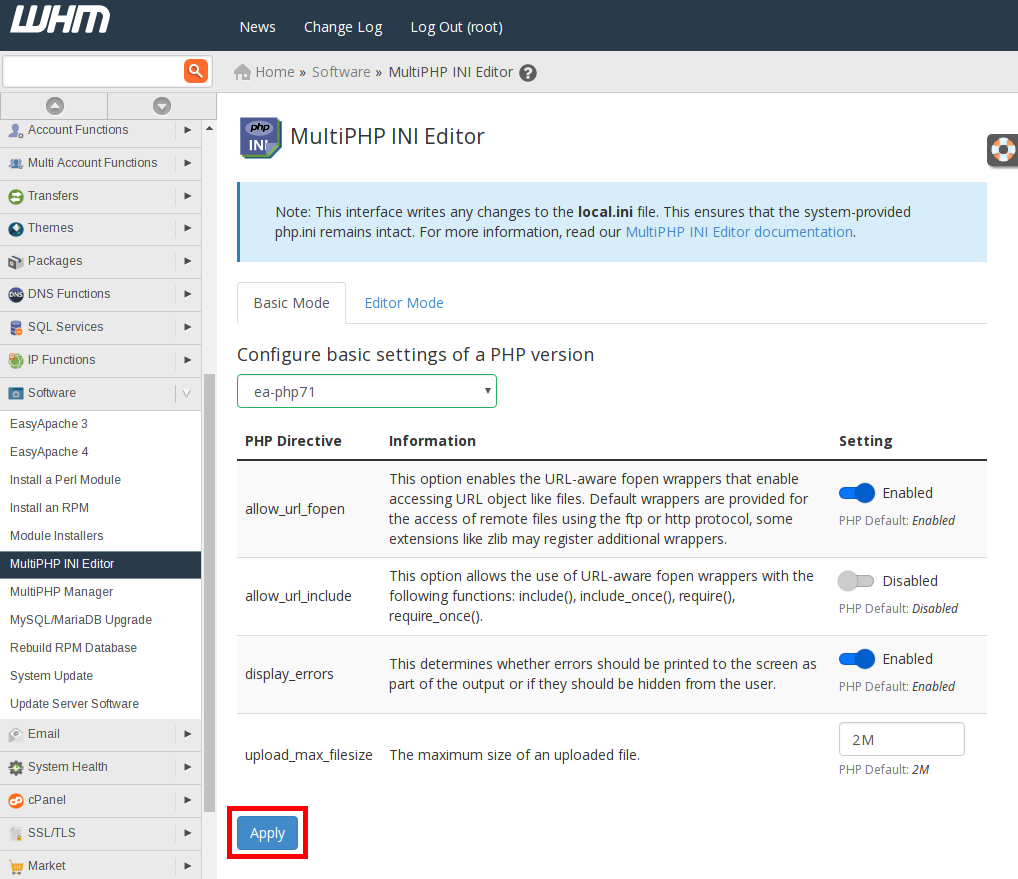This screenshot has height=879, width=1018.
Task: Click the System Health gear icon
Action: point(16,768)
